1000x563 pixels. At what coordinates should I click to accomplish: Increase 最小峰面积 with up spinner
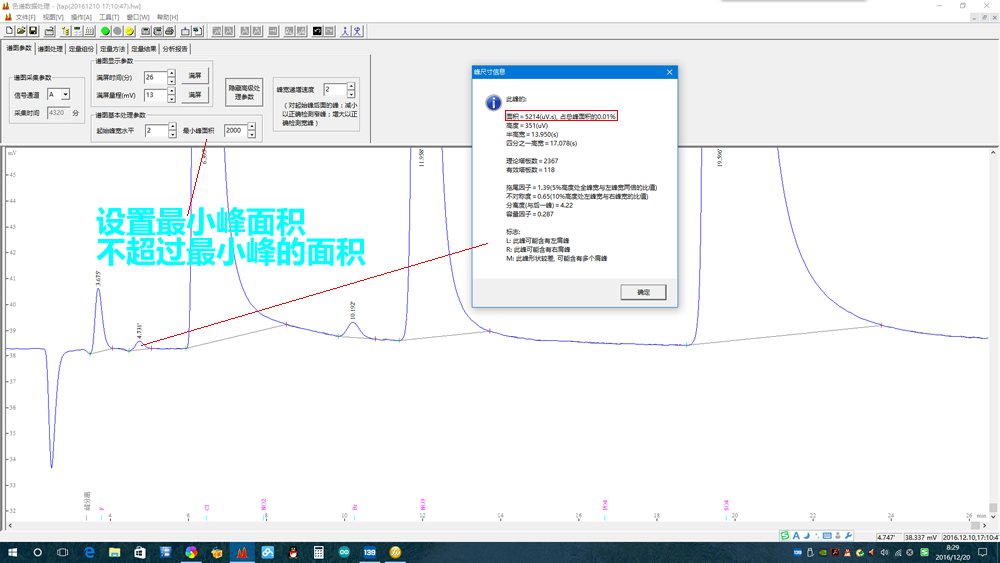[252, 127]
